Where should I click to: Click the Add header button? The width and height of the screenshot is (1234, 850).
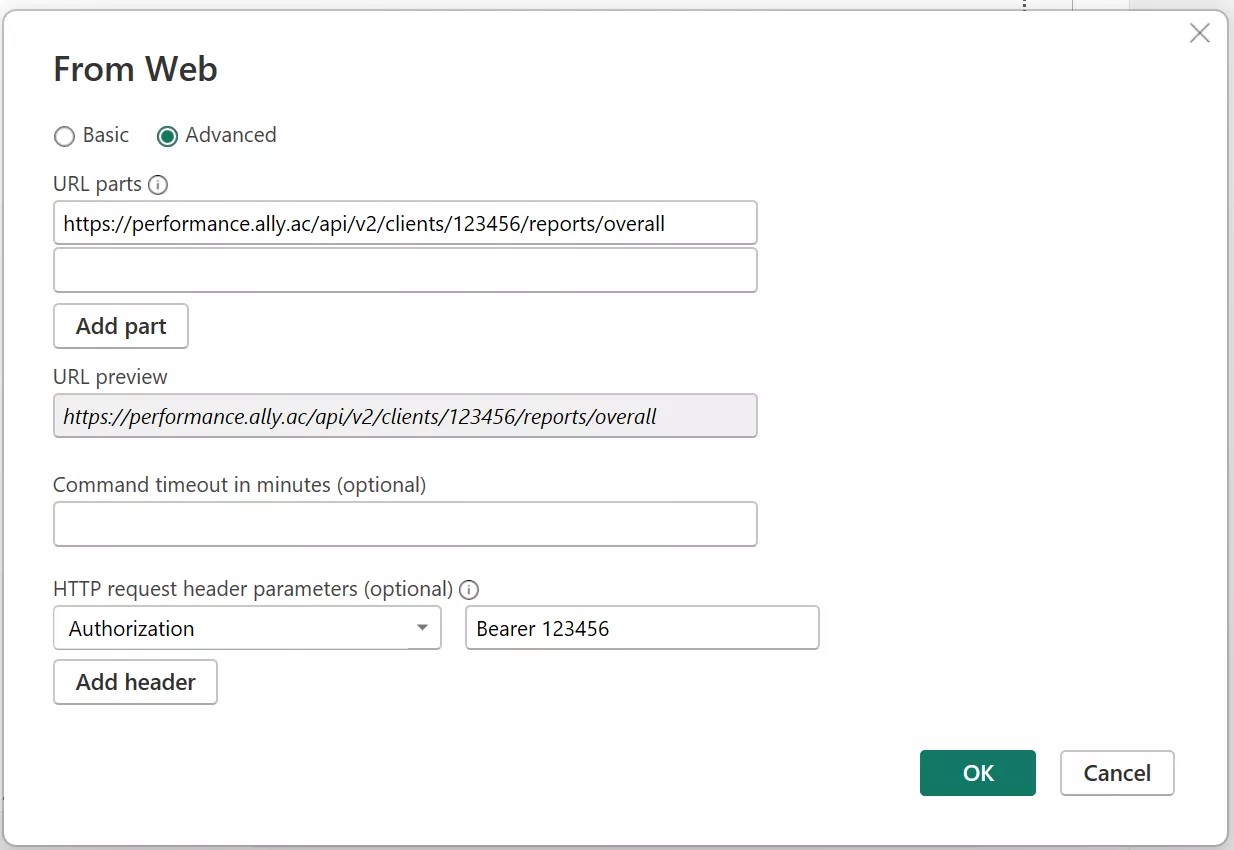point(135,682)
